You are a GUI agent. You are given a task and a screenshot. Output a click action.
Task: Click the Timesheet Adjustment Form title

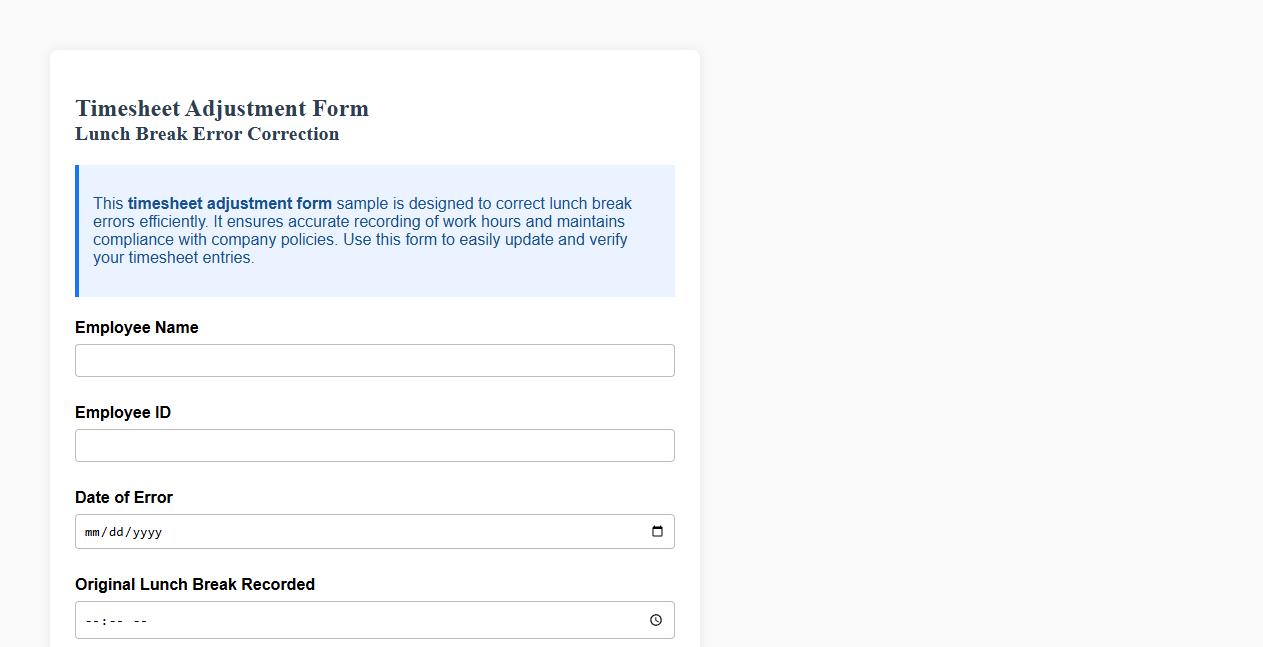[x=221, y=108]
